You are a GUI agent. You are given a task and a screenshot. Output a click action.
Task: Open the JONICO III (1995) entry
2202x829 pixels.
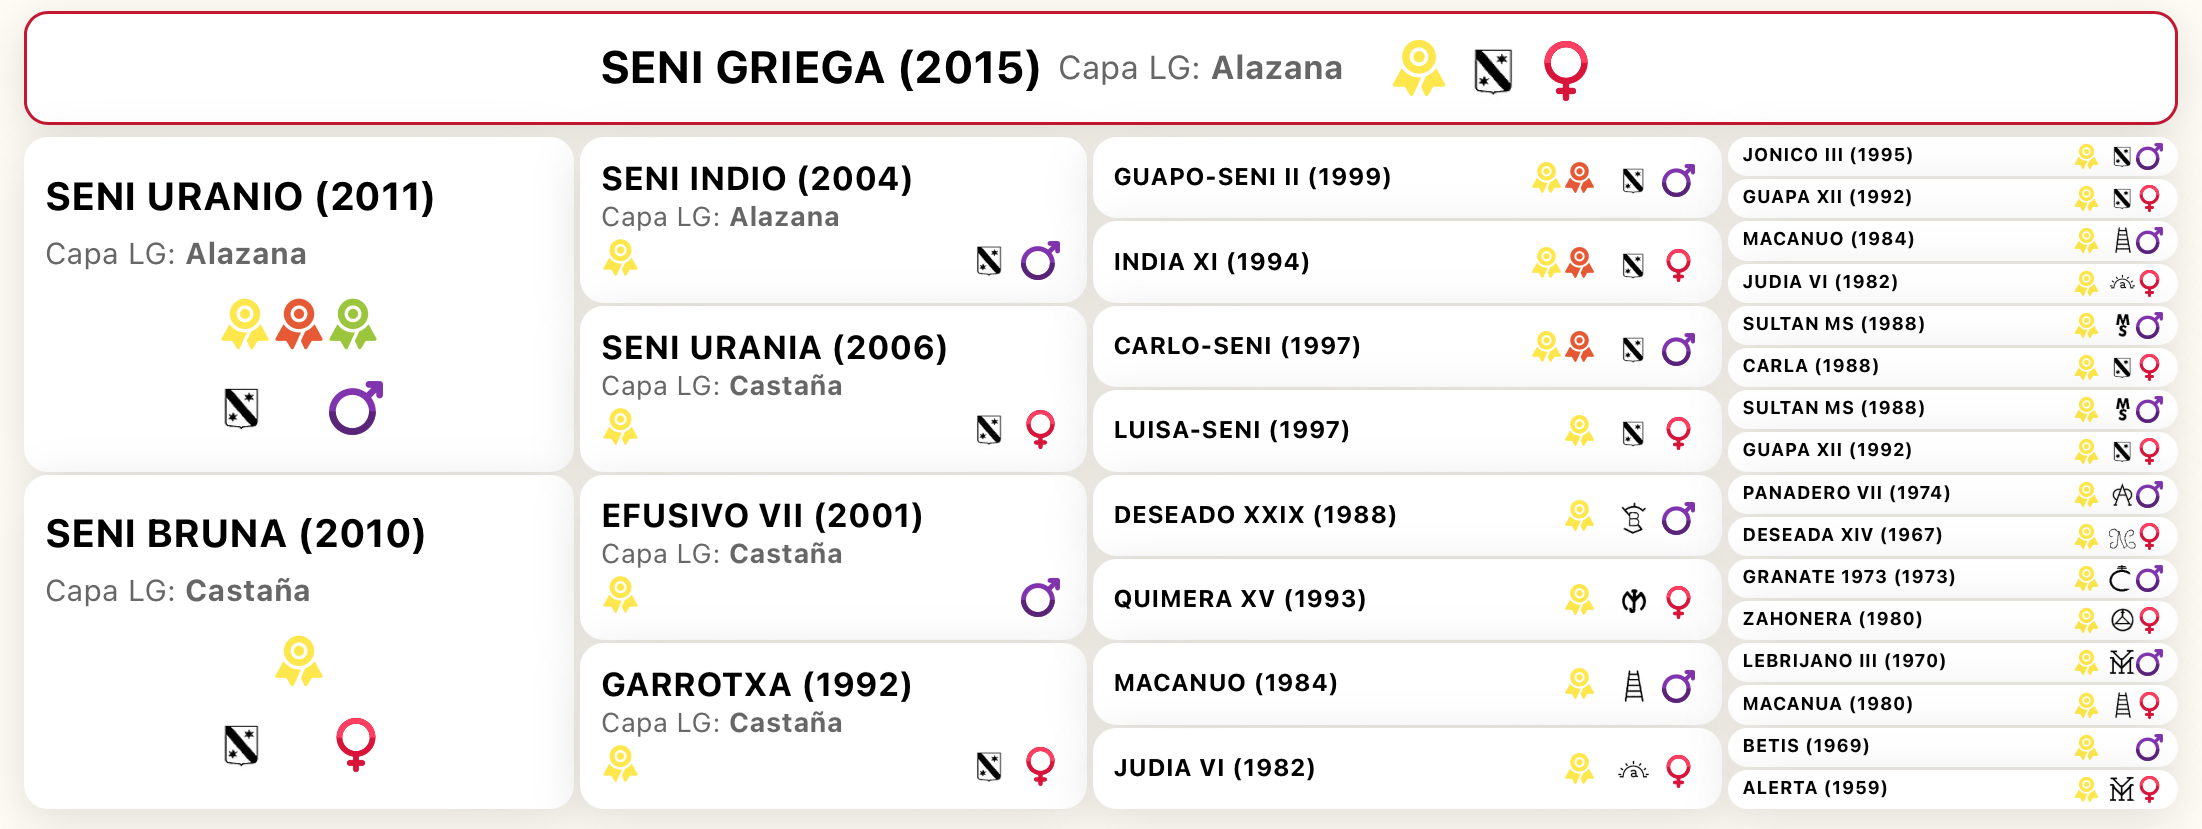coord(1952,156)
